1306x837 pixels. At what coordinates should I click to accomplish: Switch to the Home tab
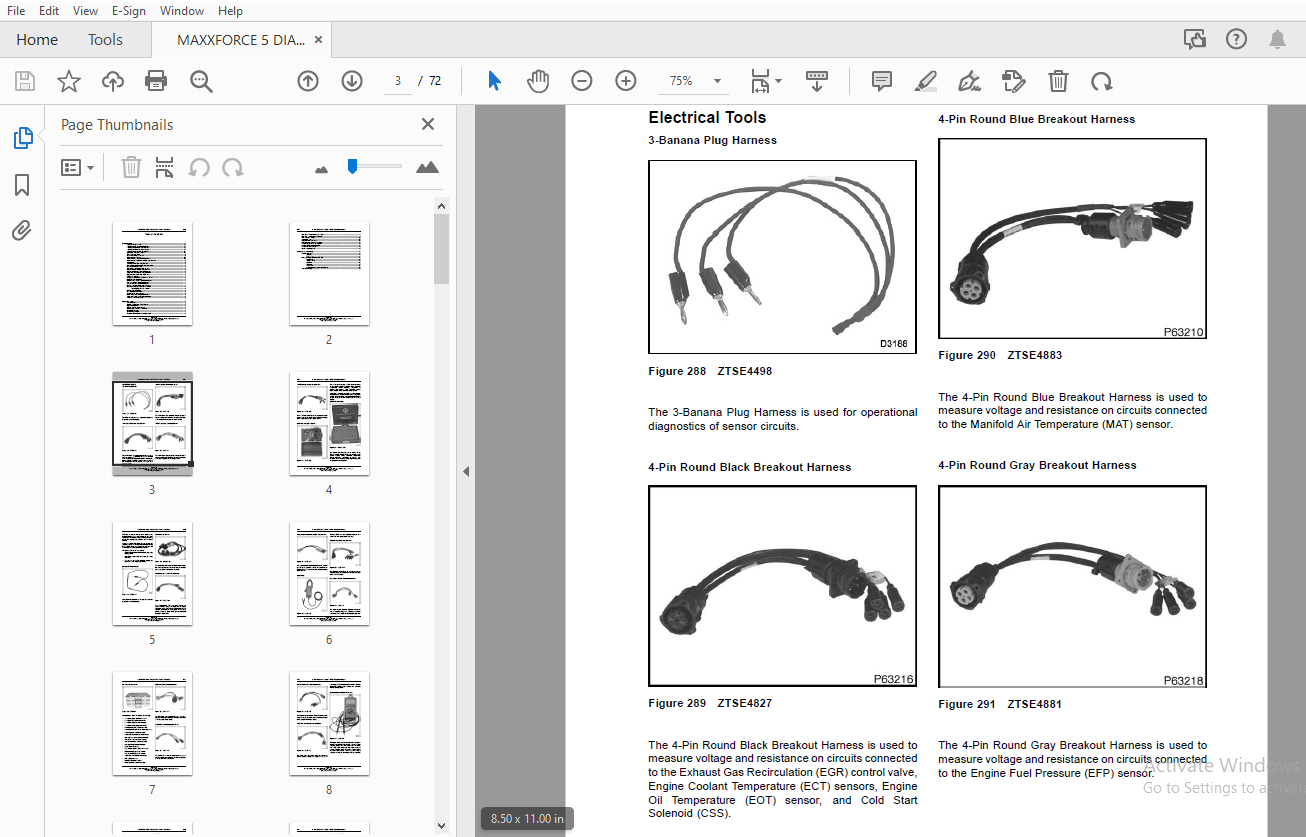37,40
